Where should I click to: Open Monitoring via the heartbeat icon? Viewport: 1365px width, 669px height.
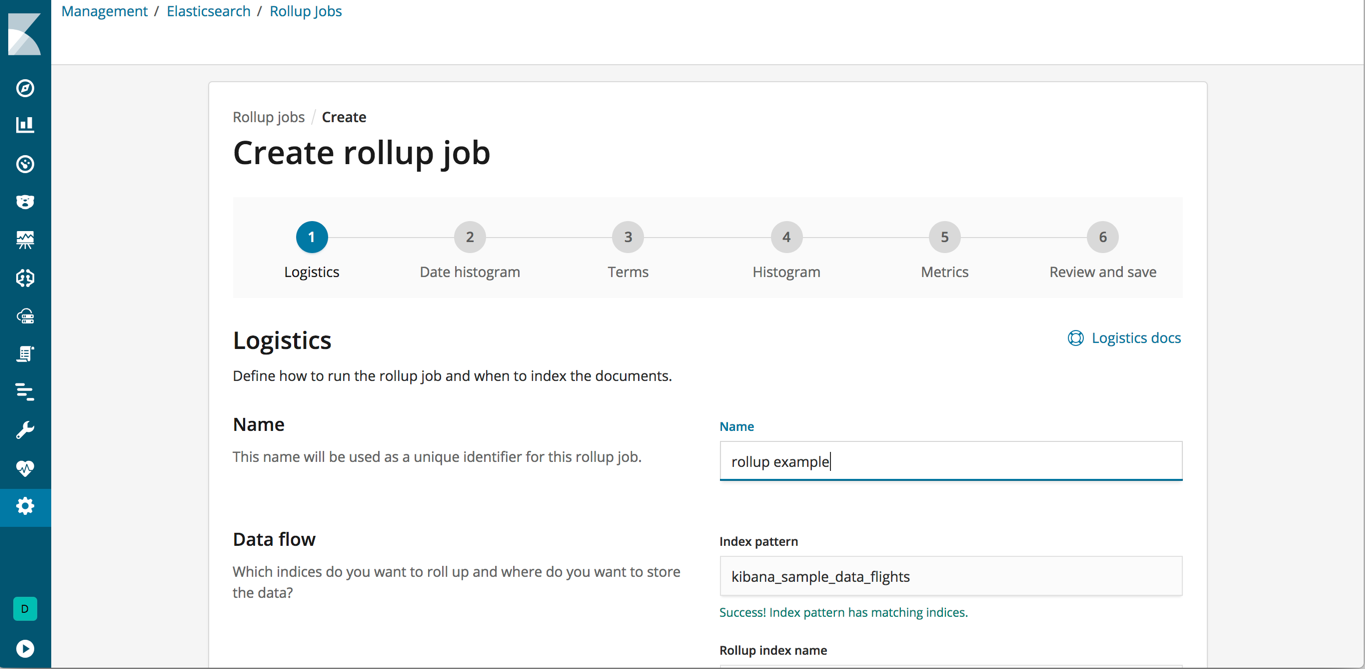point(24,467)
